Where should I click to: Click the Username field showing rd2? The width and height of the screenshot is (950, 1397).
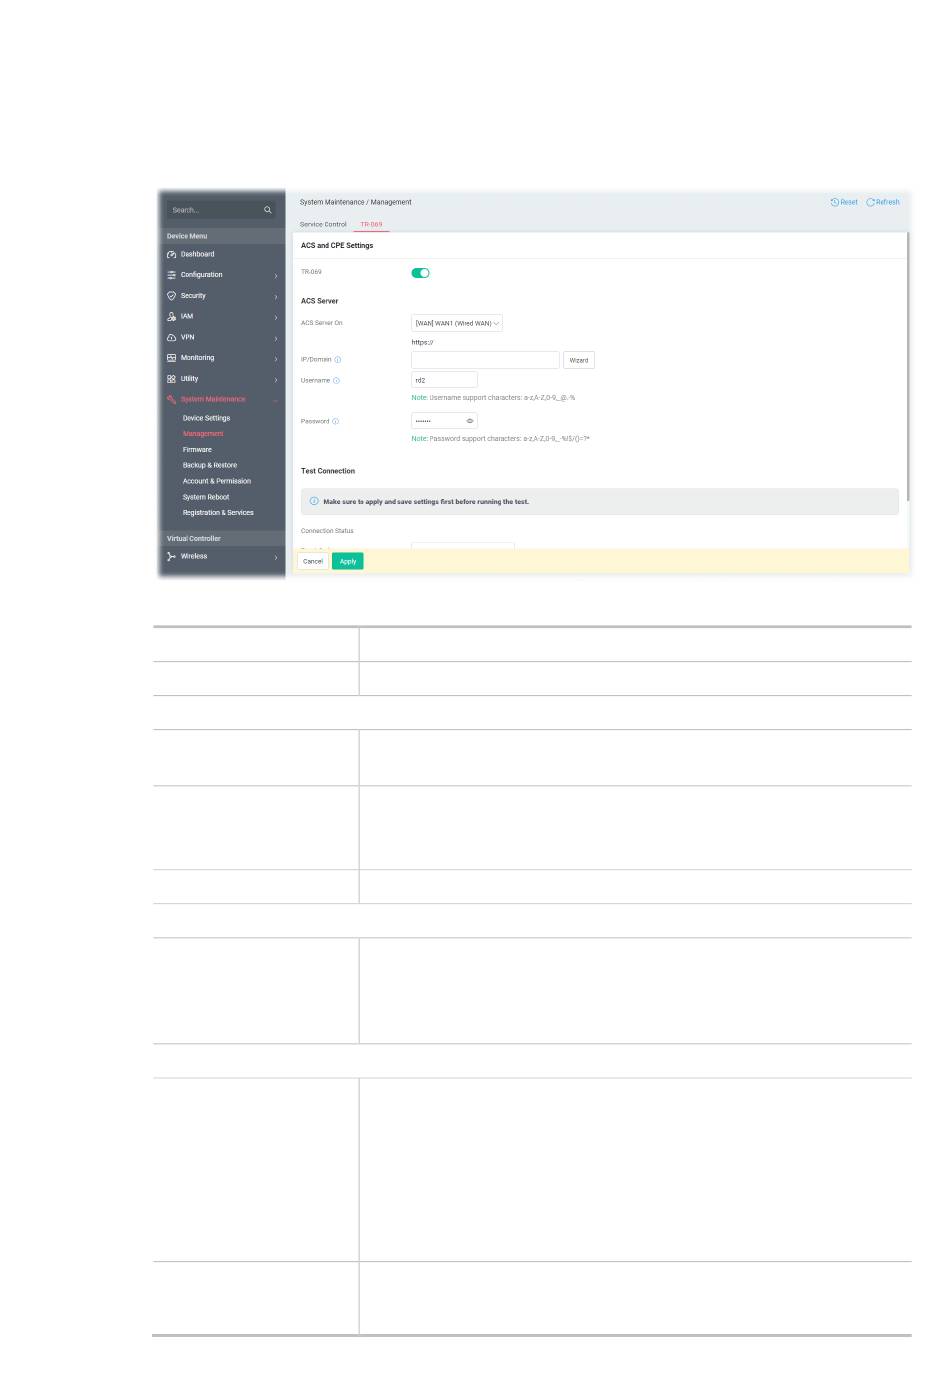[444, 380]
